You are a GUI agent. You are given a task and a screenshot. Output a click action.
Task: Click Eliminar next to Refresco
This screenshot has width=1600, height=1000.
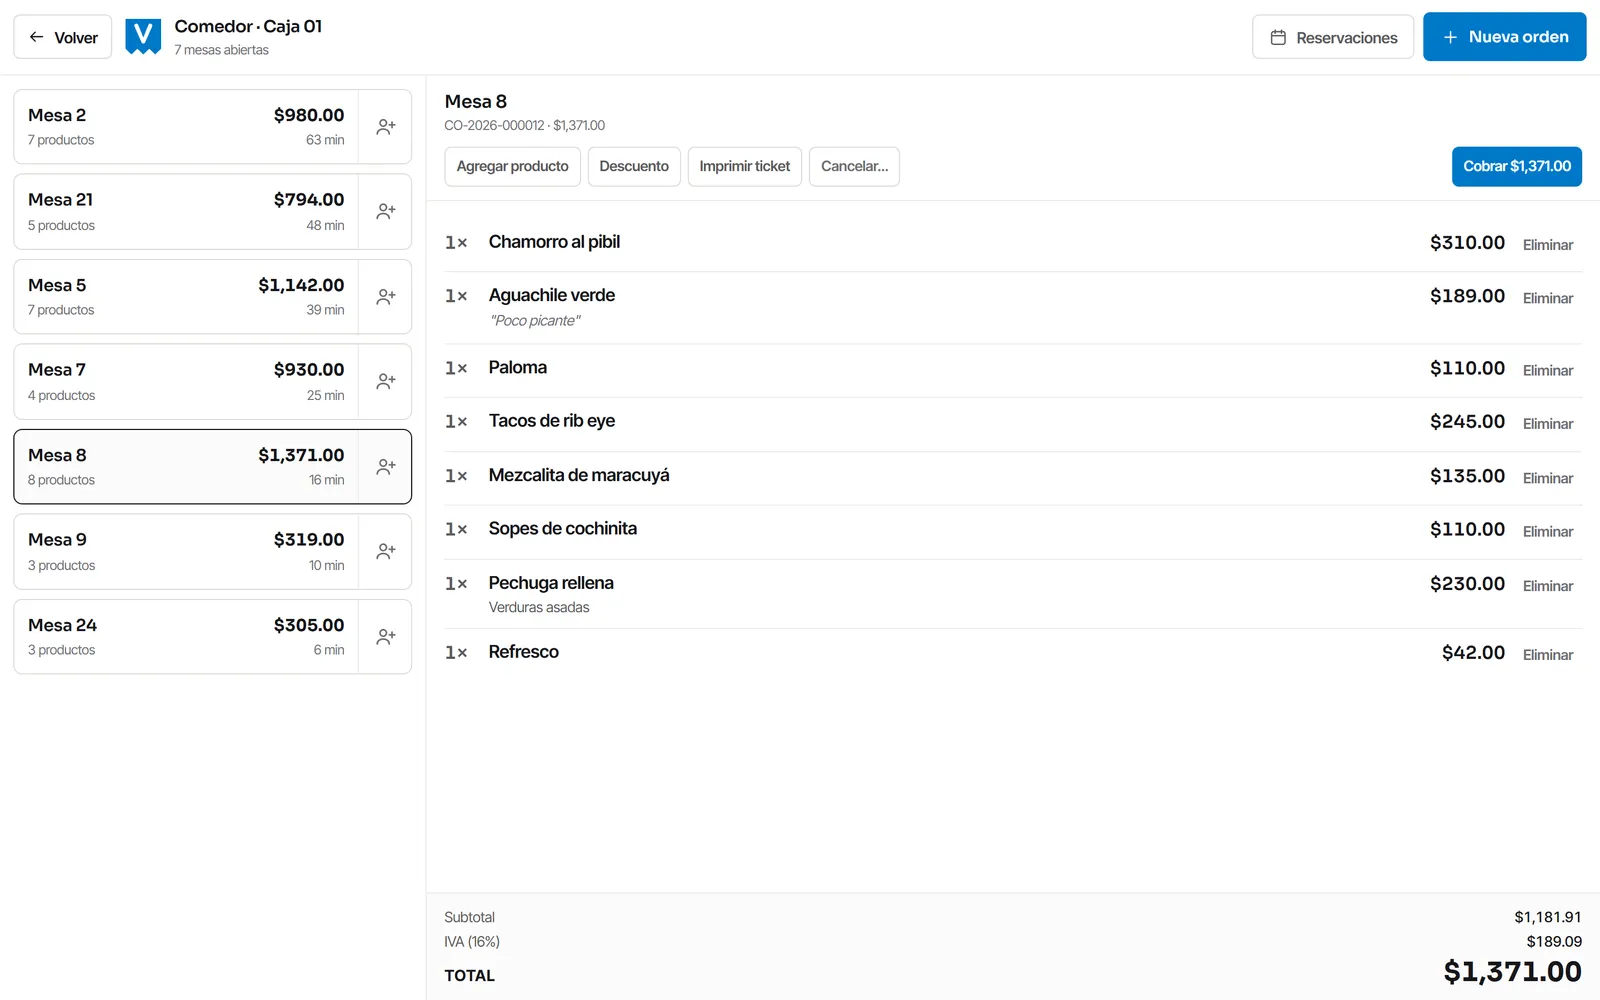click(1547, 655)
